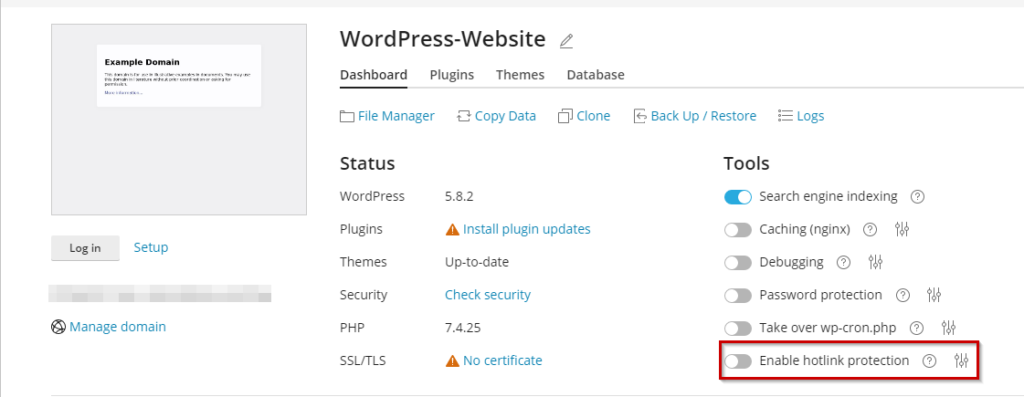The width and height of the screenshot is (1024, 397).
Task: Open help tooltip for Caching (nginx)
Action: [870, 229]
